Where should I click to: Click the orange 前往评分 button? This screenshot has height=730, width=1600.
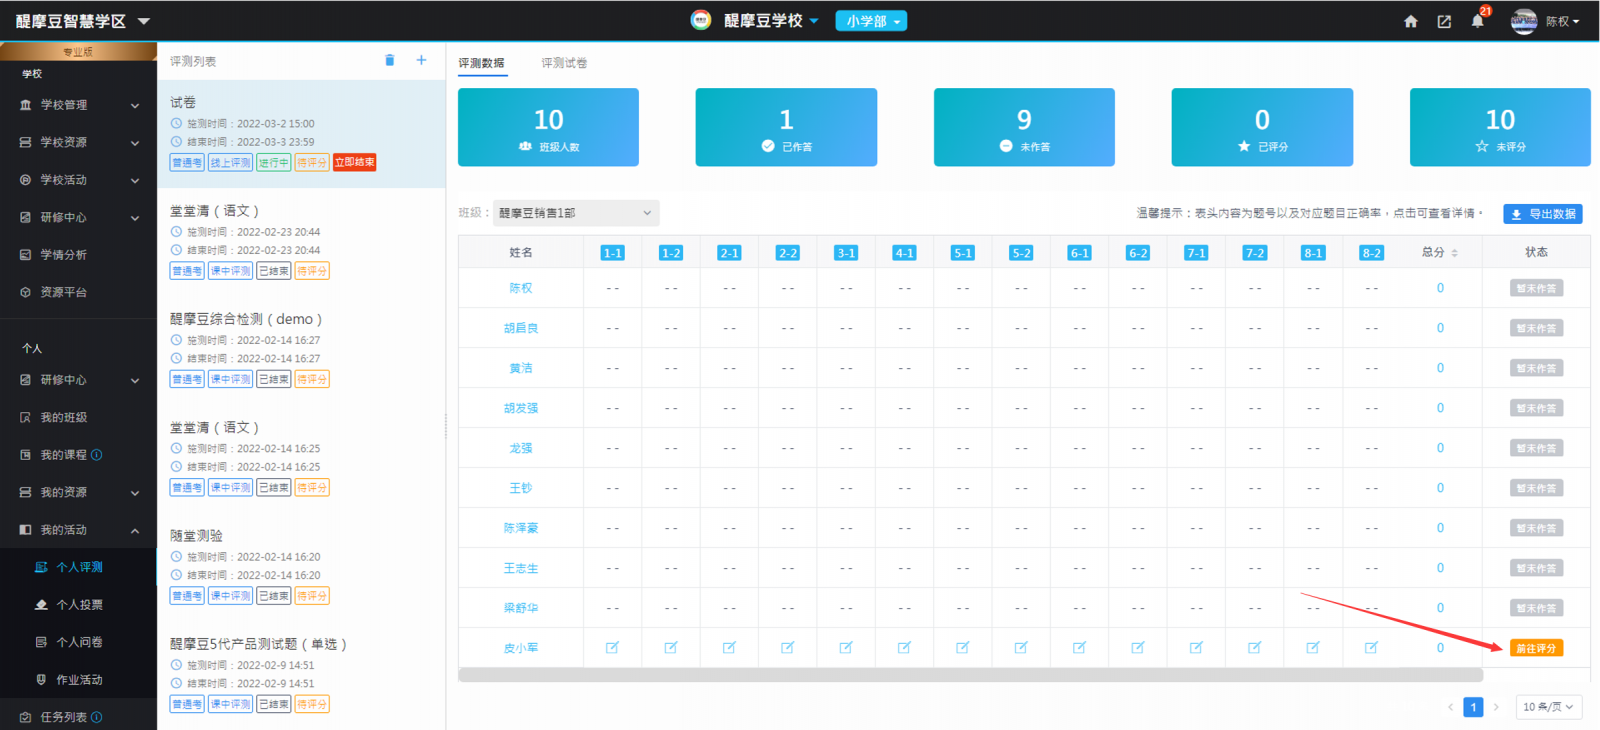click(x=1535, y=648)
